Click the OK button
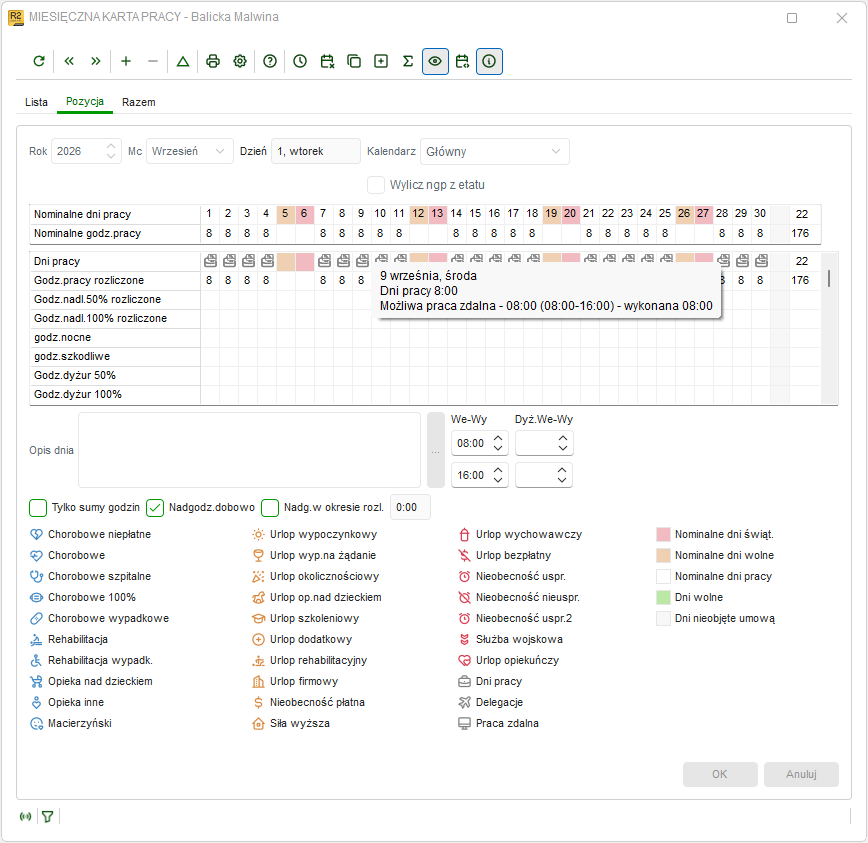The height and width of the screenshot is (843, 868). pos(720,774)
